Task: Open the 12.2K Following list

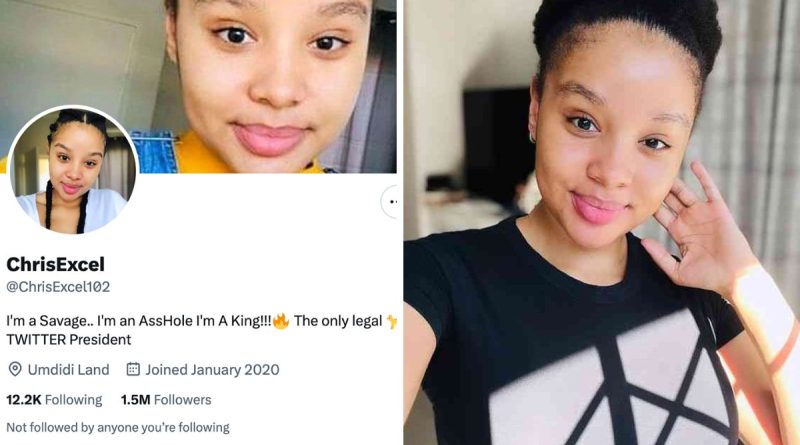Action: 54,400
